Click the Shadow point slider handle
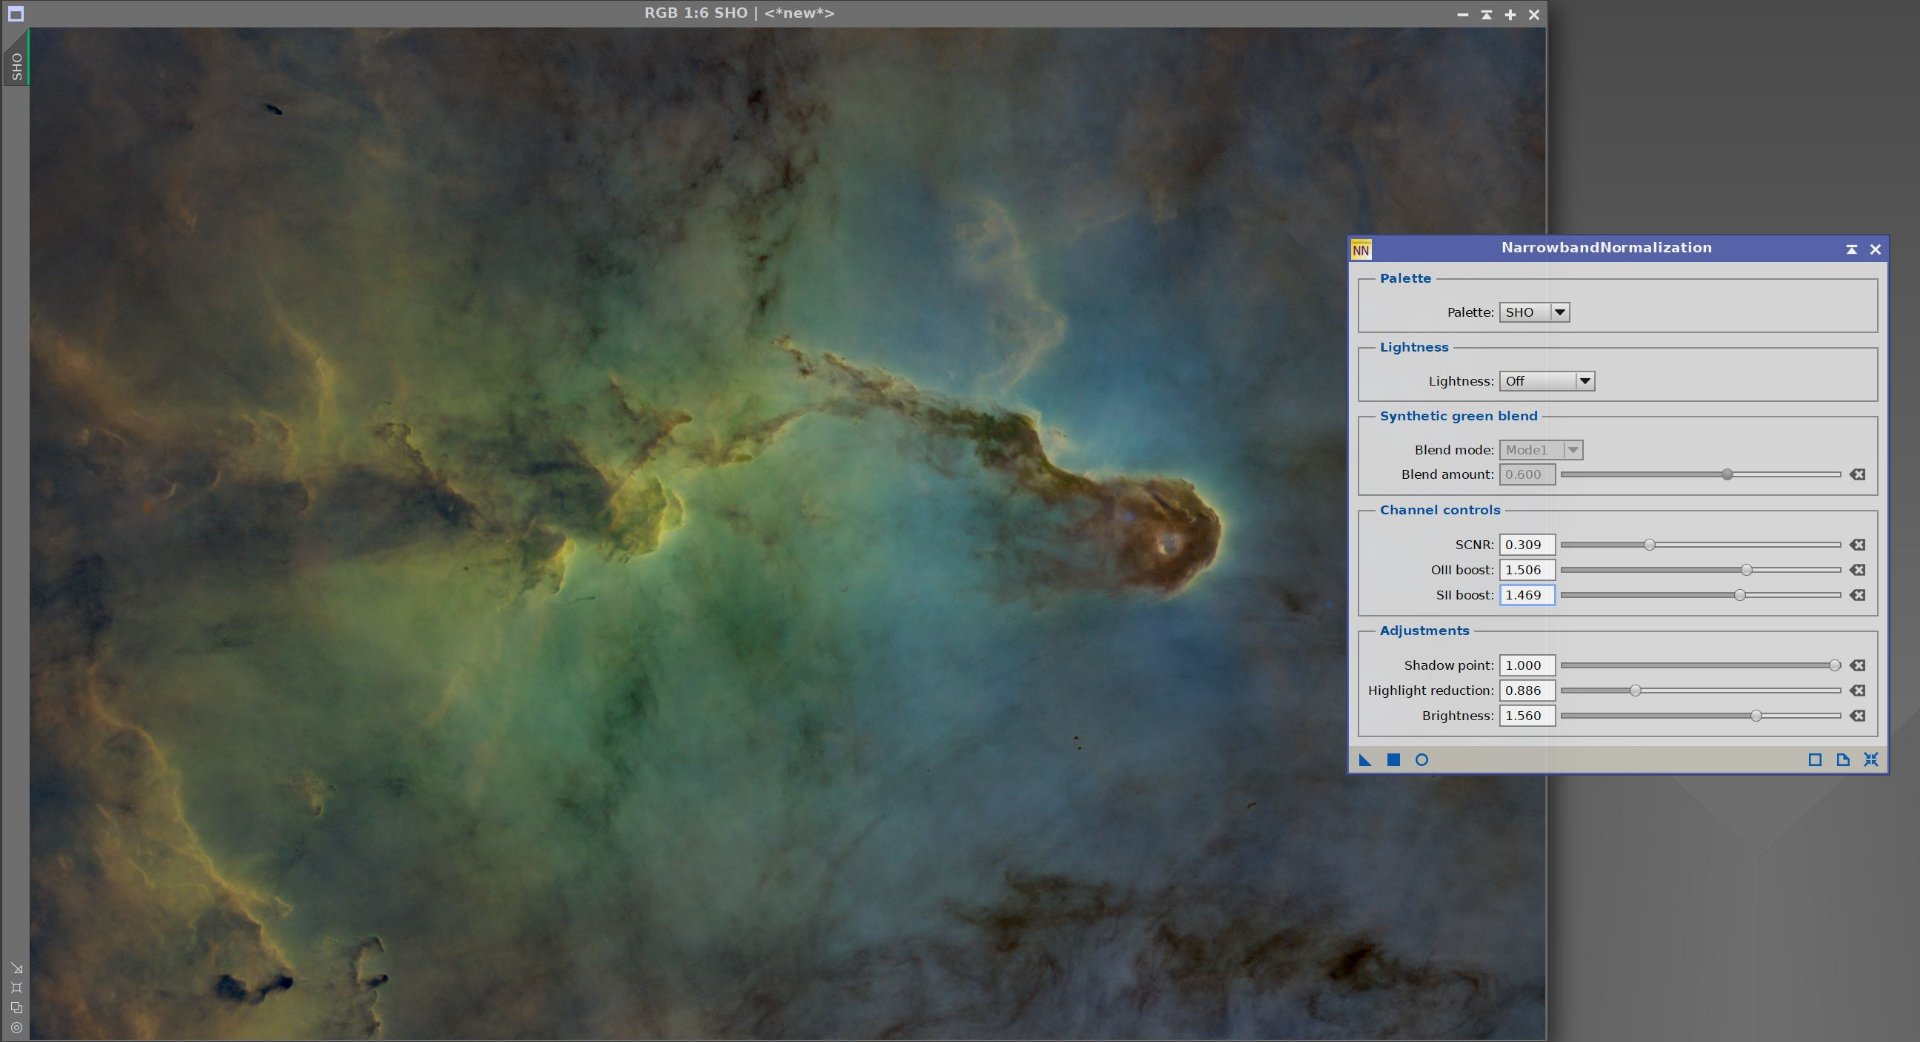The image size is (1920, 1042). pyautogui.click(x=1835, y=666)
